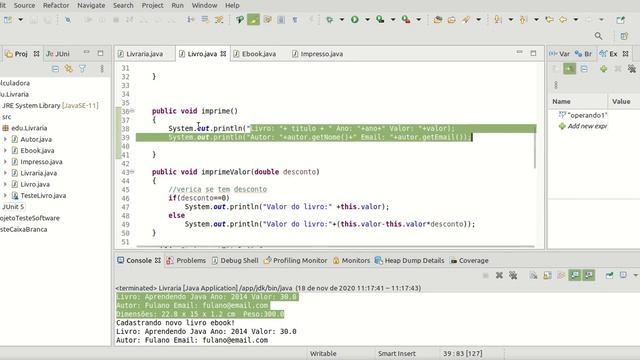Click Remove All Expressions icon
Image resolution: width=640 pixels, height=360 pixels.
coord(632,69)
